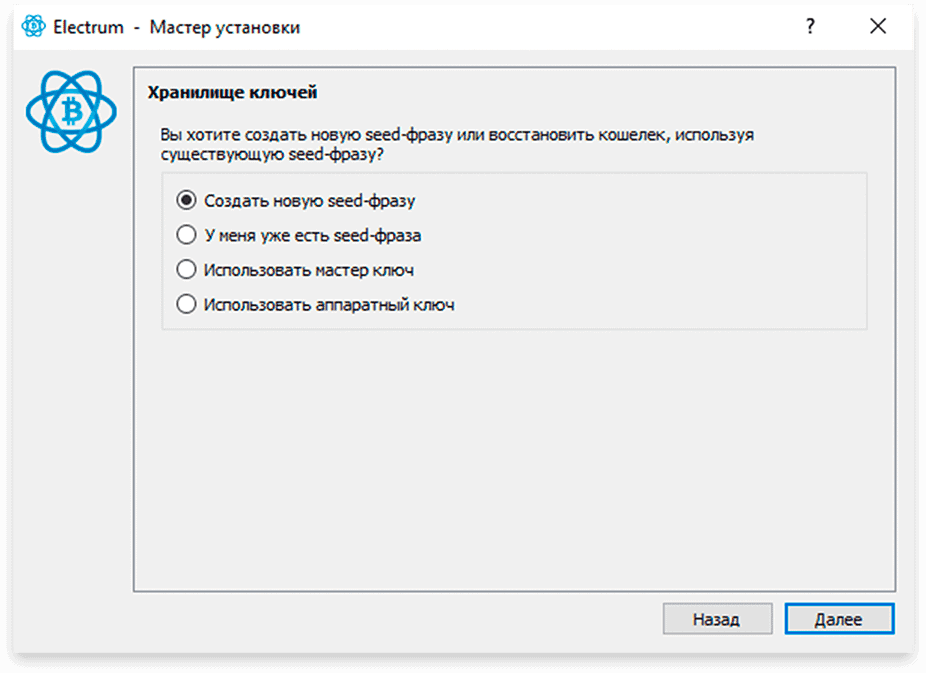Screen dimensions: 926x673
Task: Click the large Electrum atom logo
Action: point(71,112)
